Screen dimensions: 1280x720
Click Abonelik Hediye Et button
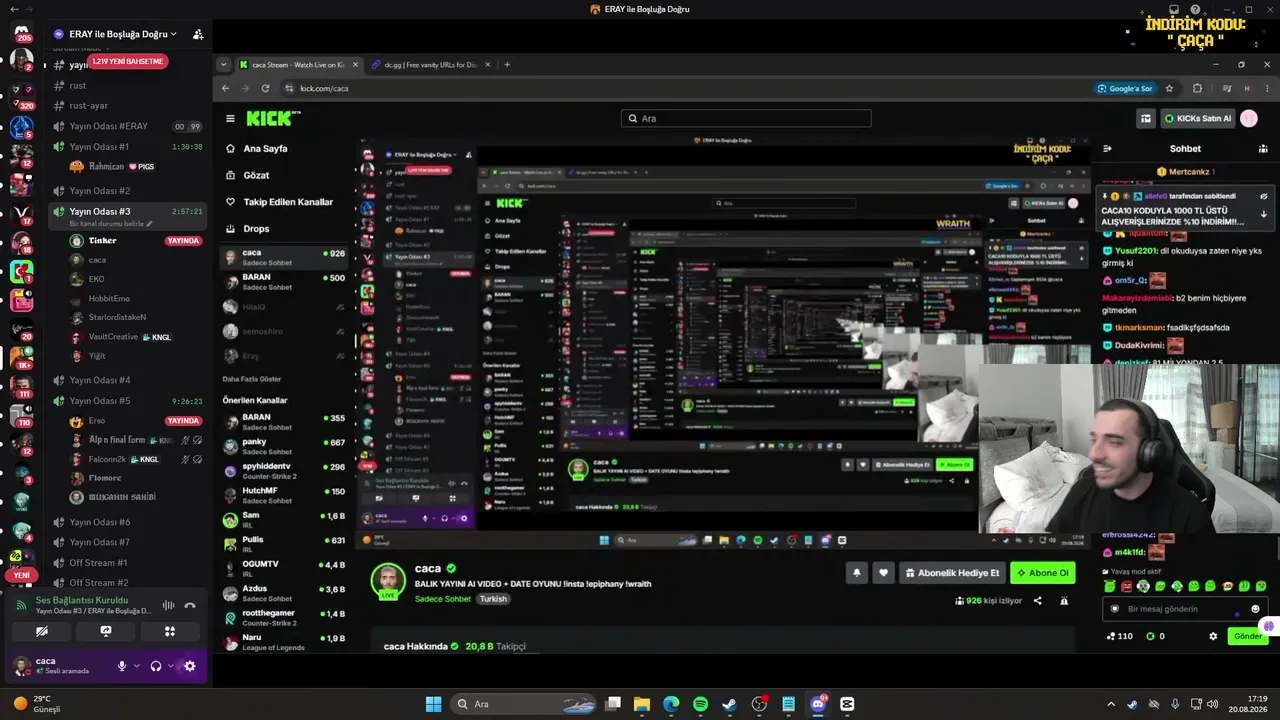tap(952, 573)
